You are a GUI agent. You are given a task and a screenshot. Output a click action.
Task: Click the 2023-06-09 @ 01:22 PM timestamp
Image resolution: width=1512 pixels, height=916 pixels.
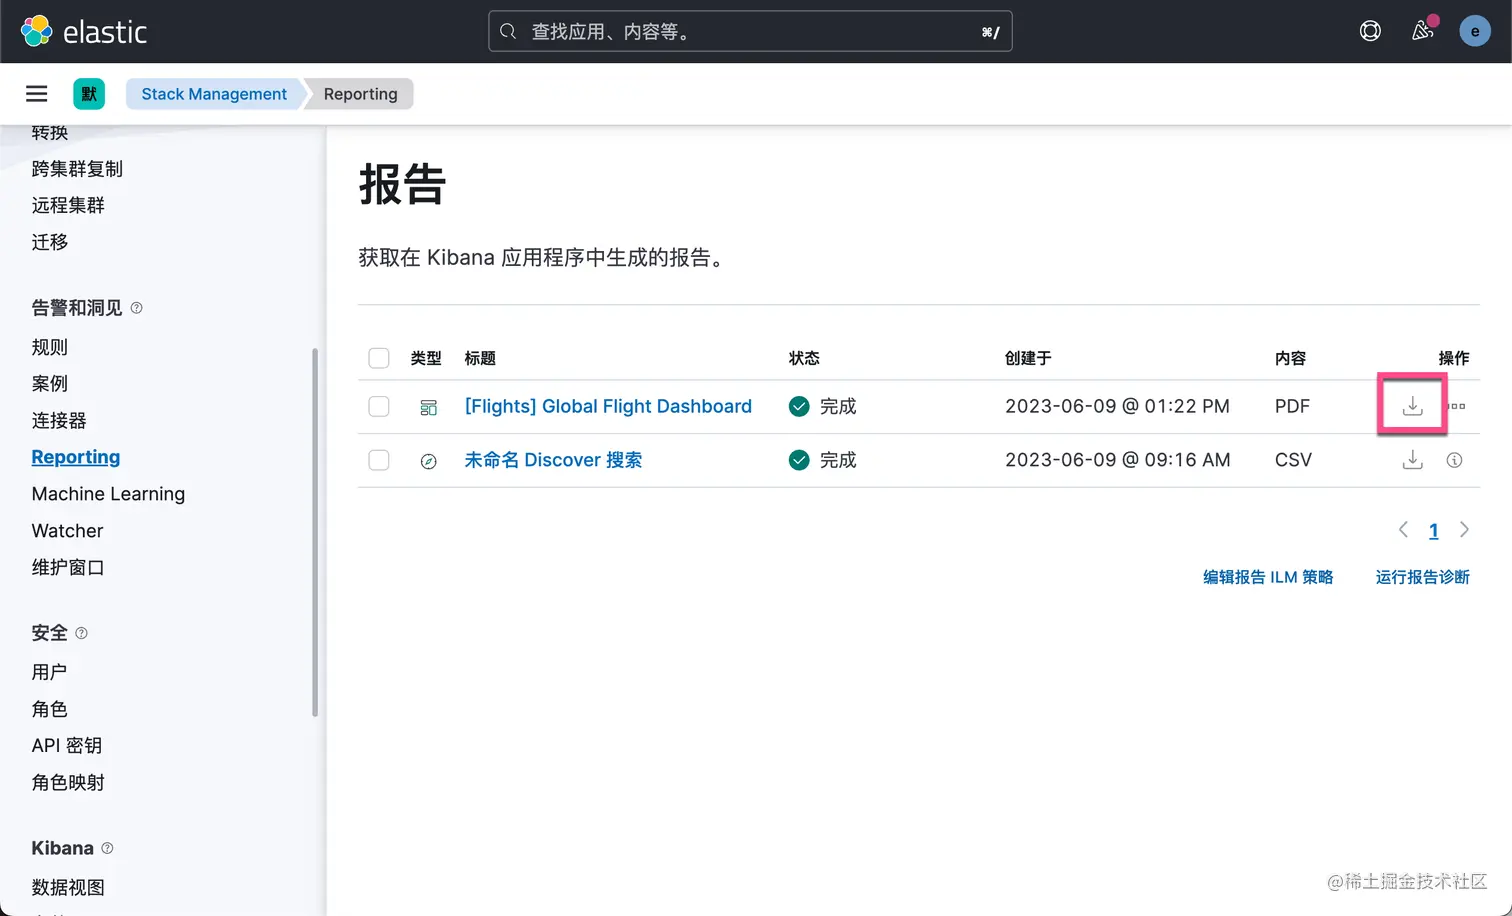1117,406
